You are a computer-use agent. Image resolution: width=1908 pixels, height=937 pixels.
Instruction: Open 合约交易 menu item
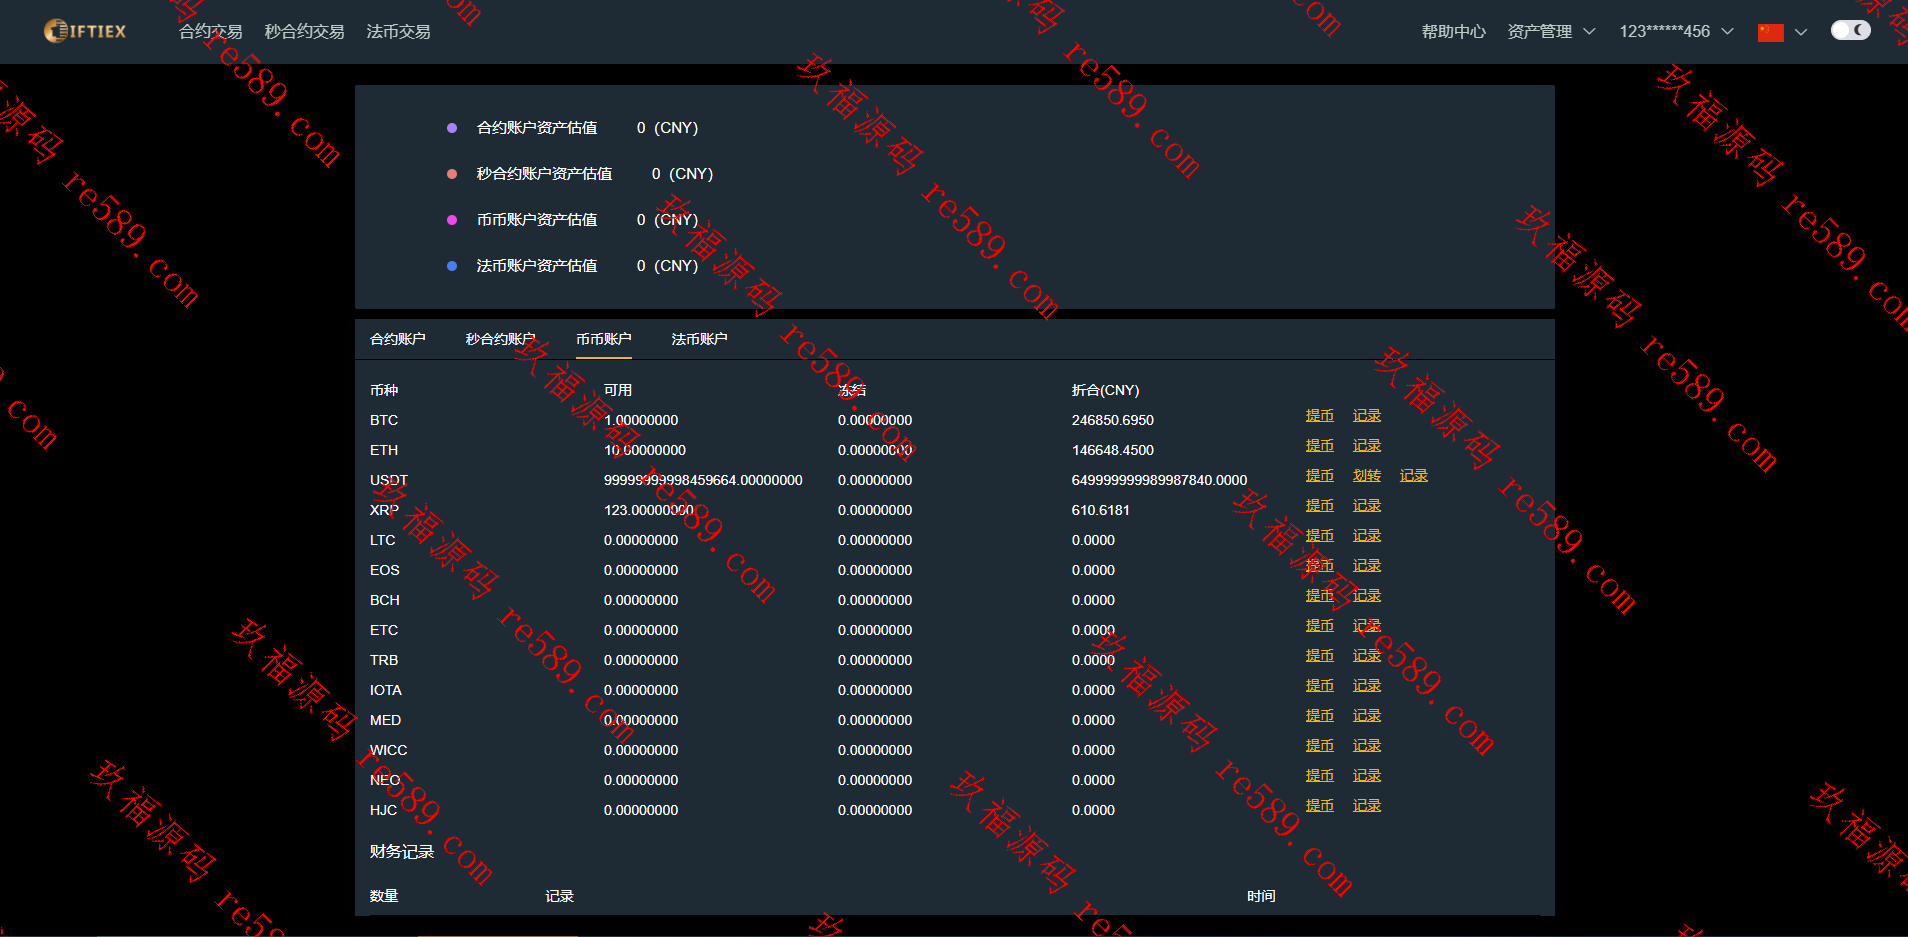click(x=211, y=31)
